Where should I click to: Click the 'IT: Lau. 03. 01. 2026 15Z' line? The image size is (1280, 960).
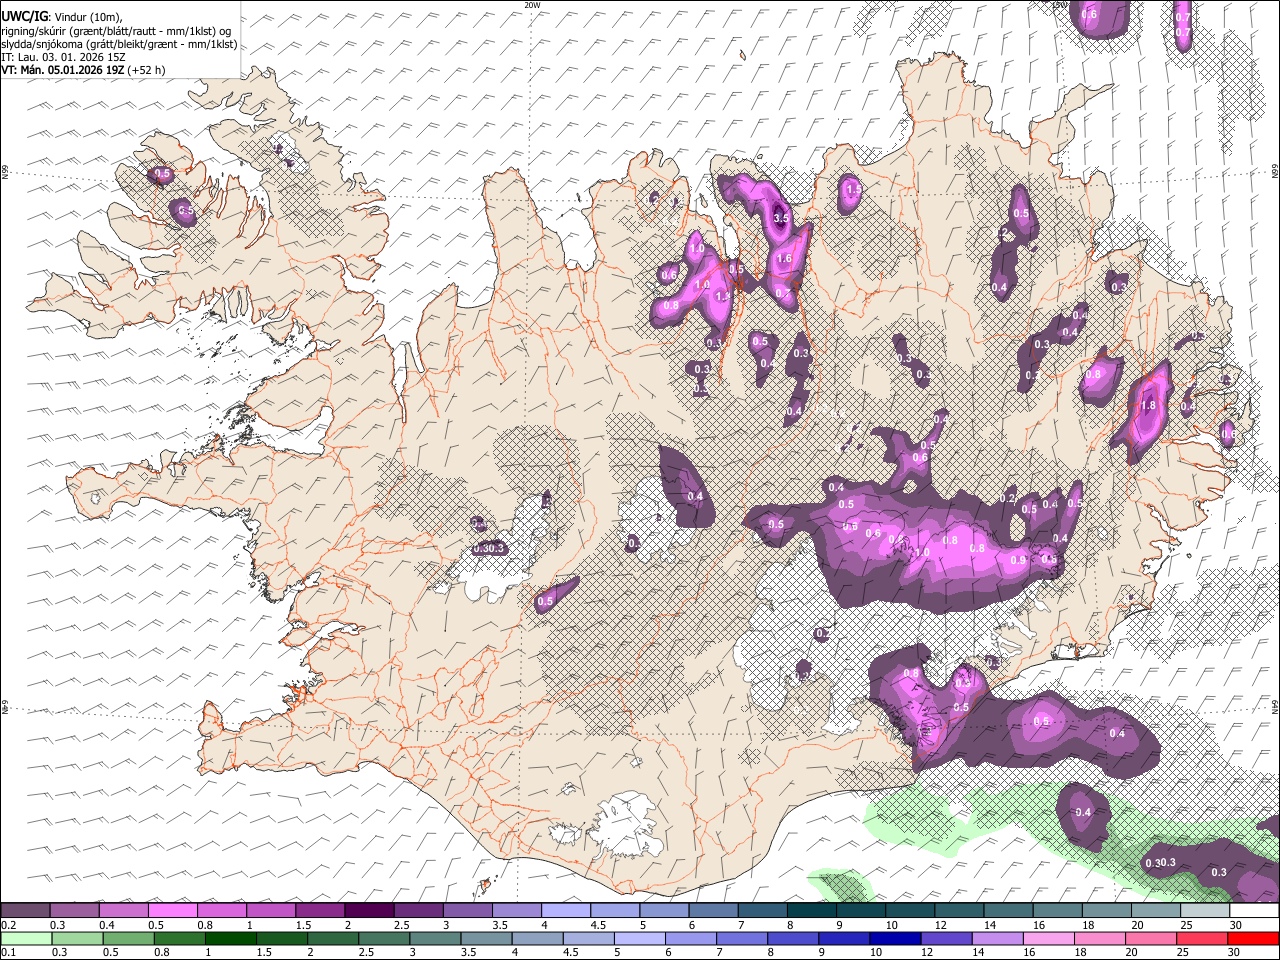point(63,57)
